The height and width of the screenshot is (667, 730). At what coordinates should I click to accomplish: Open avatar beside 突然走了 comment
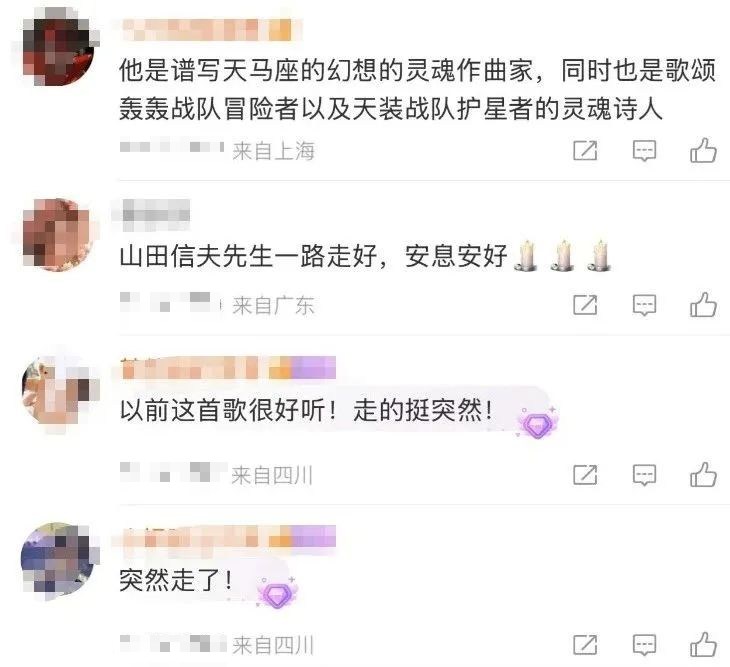tap(58, 559)
